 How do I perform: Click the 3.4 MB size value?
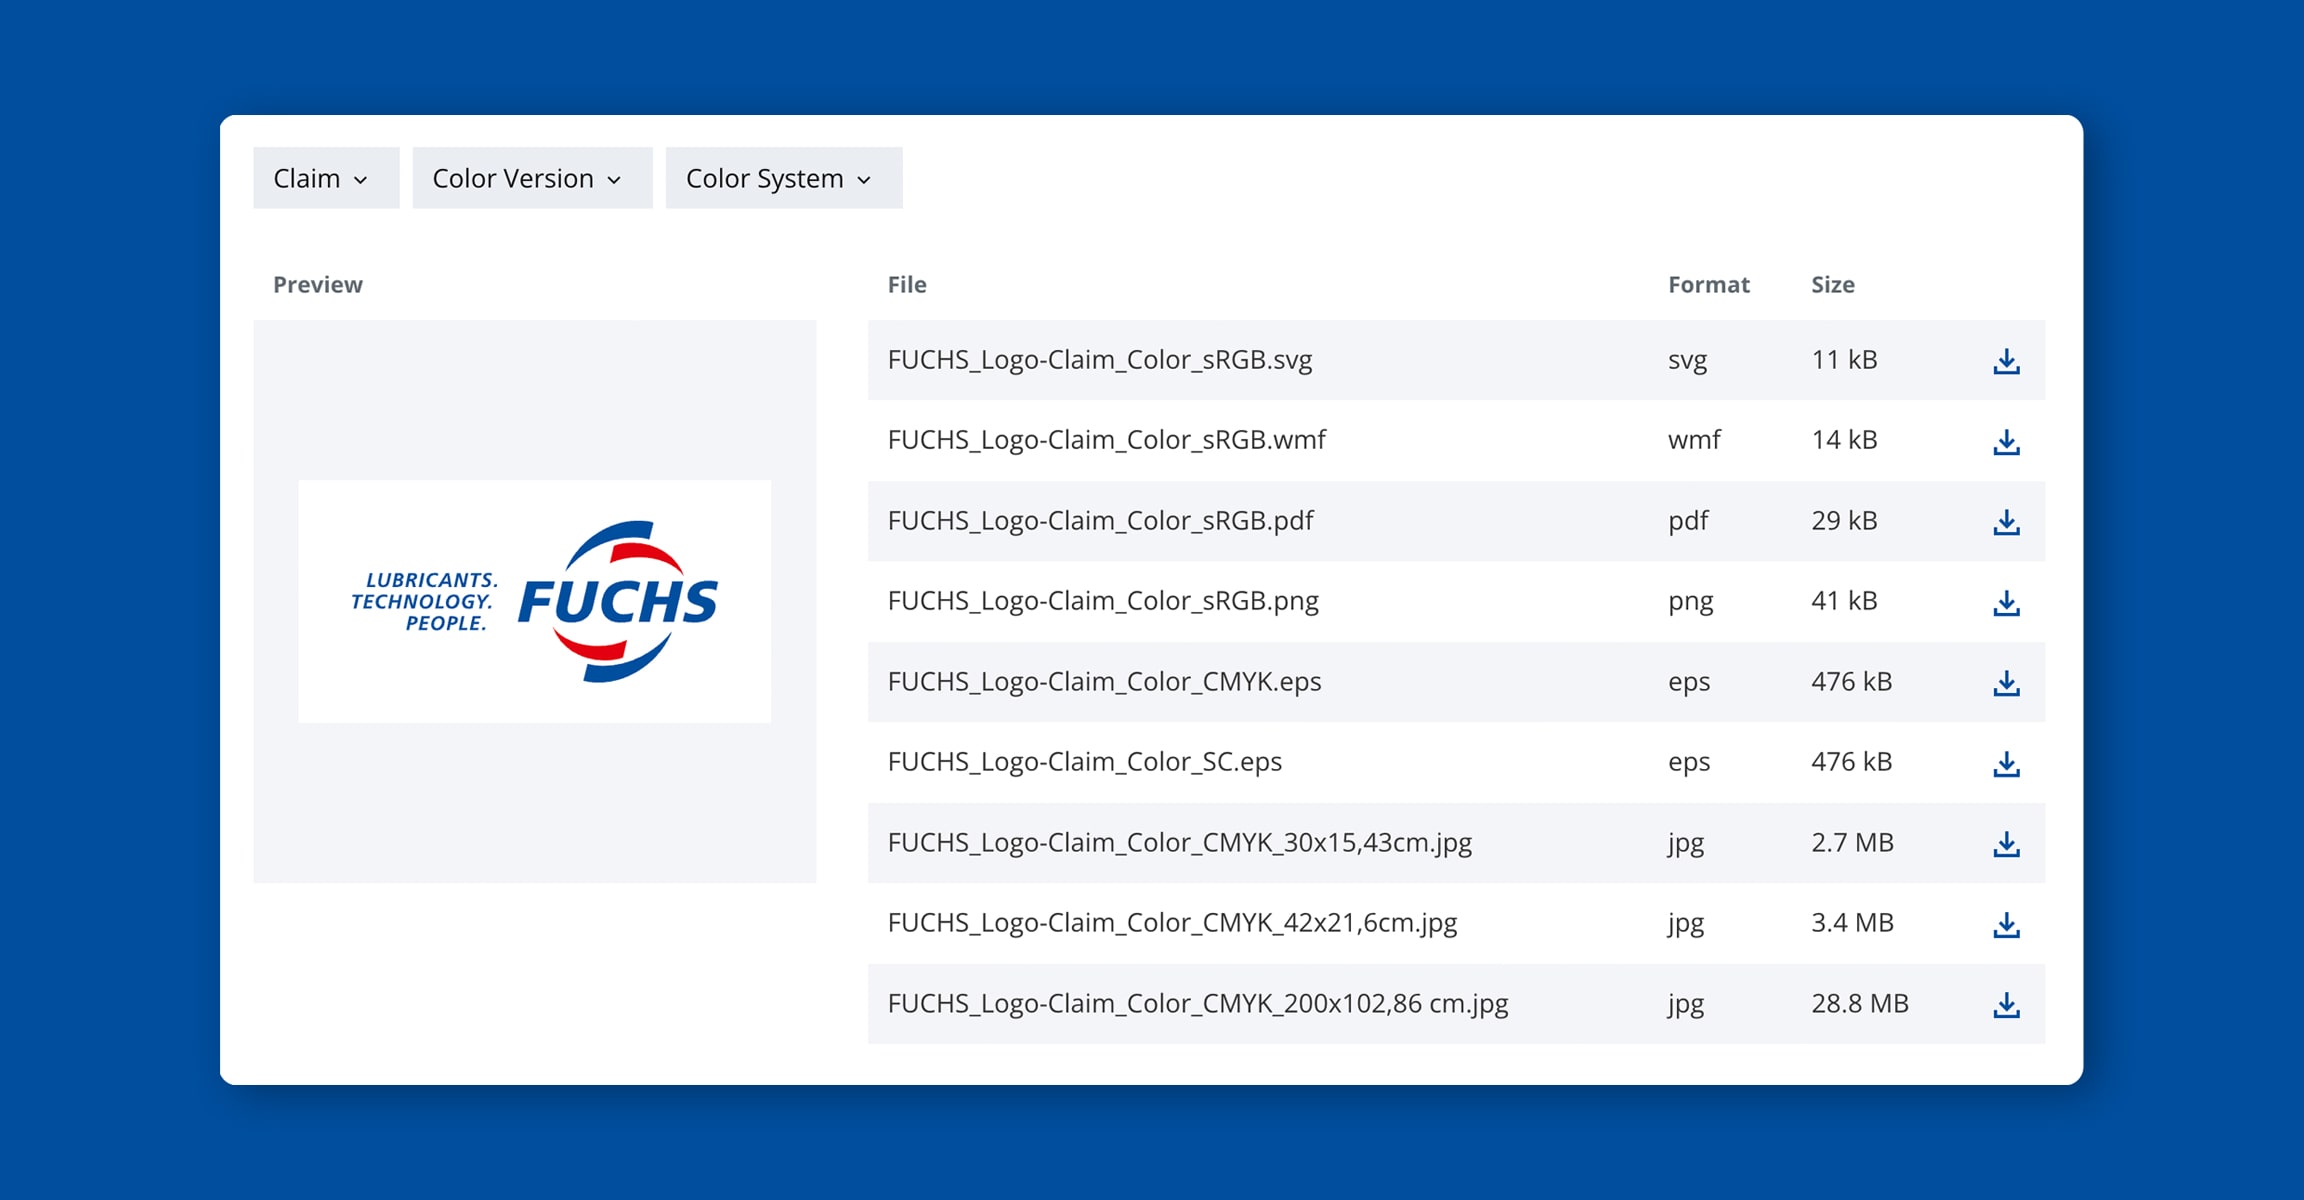[1852, 923]
